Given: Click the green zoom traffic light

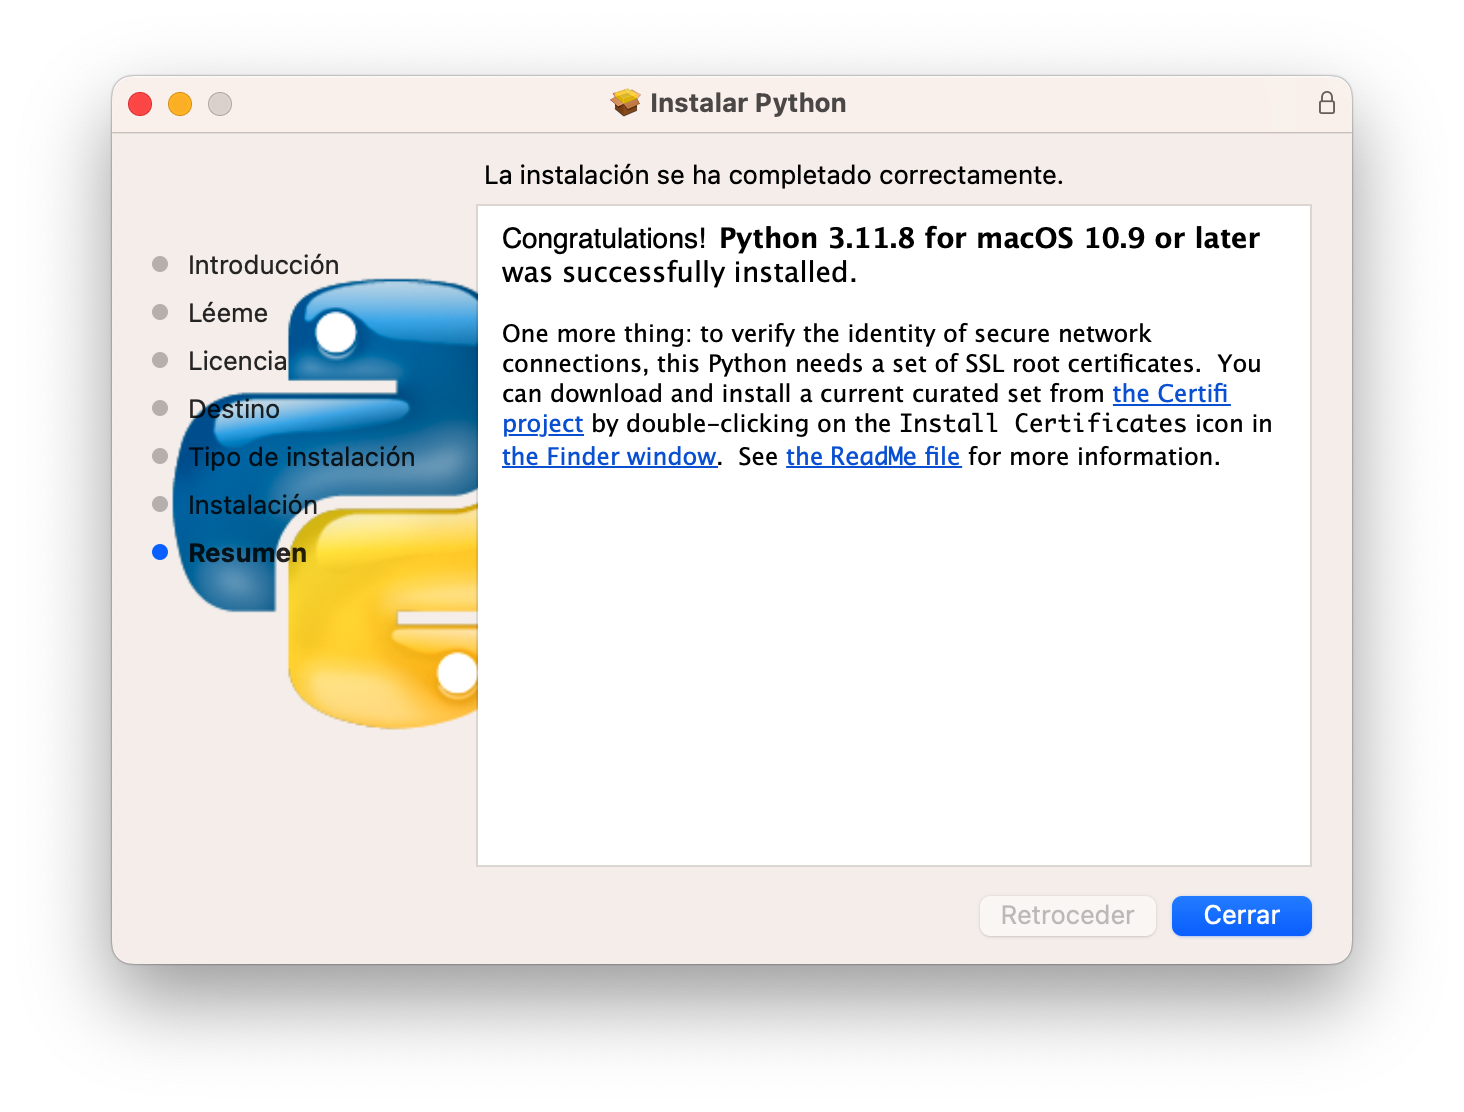Looking at the screenshot, I should coord(220,103).
